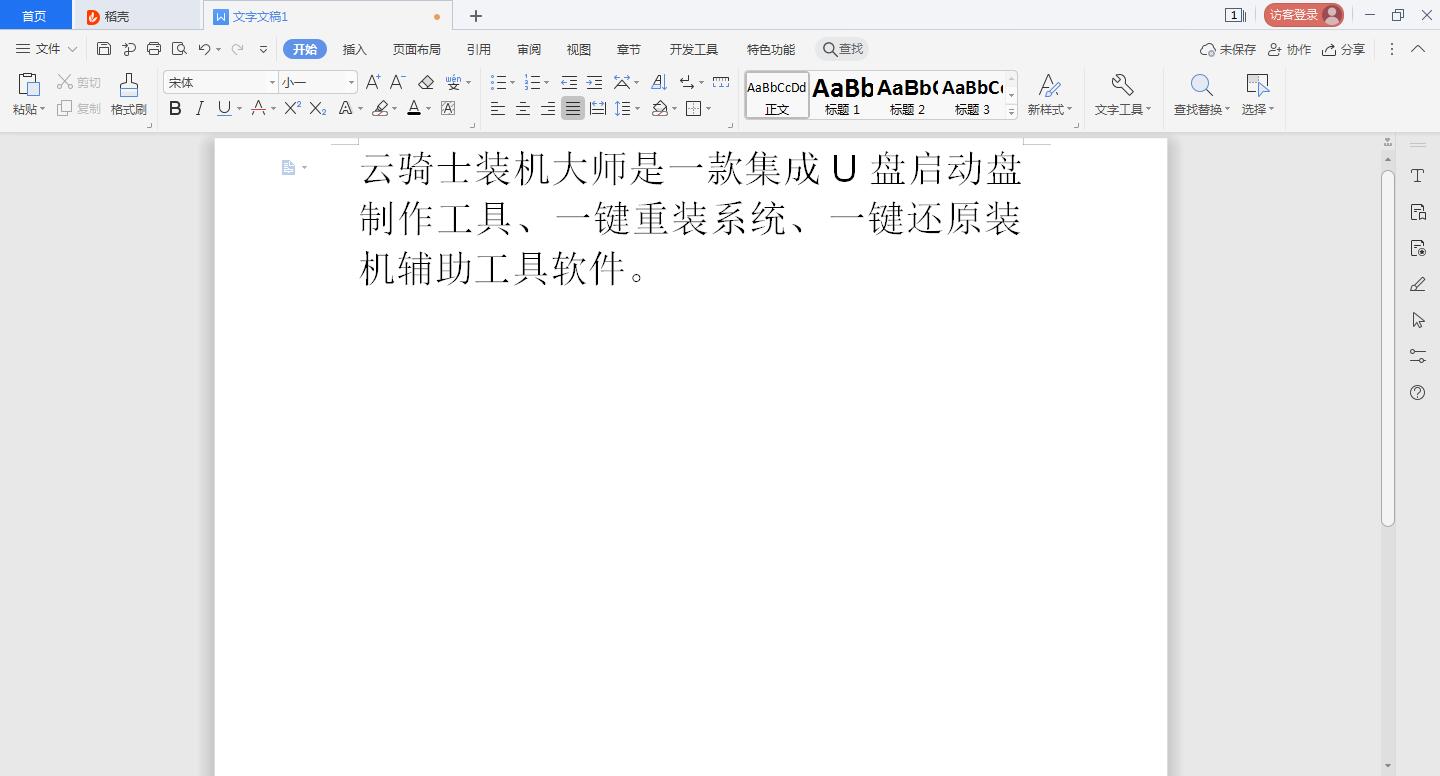The height and width of the screenshot is (776, 1440).
Task: Switch to the 插入 (Insert) tab
Action: (355, 49)
